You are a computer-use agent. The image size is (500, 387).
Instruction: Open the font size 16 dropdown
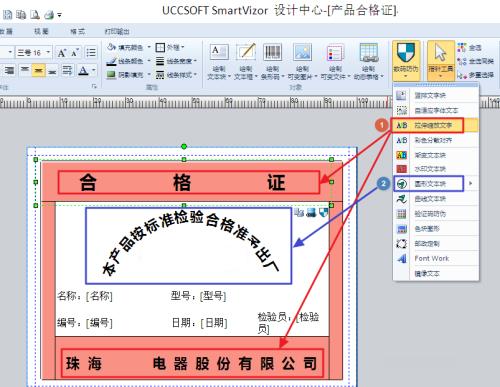(48, 52)
